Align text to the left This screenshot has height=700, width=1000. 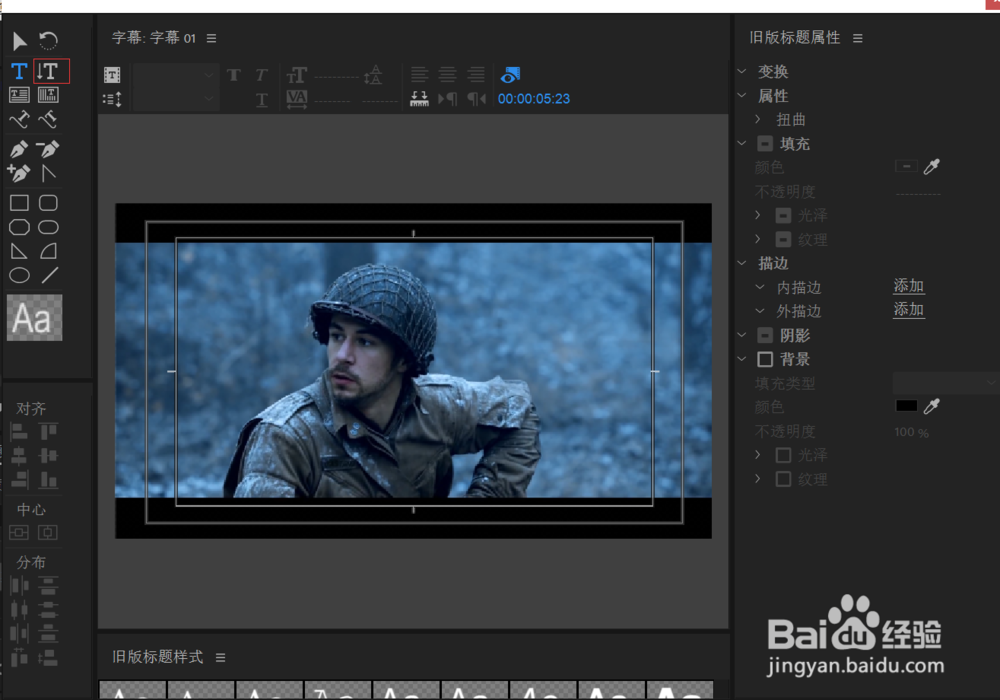[x=419, y=75]
